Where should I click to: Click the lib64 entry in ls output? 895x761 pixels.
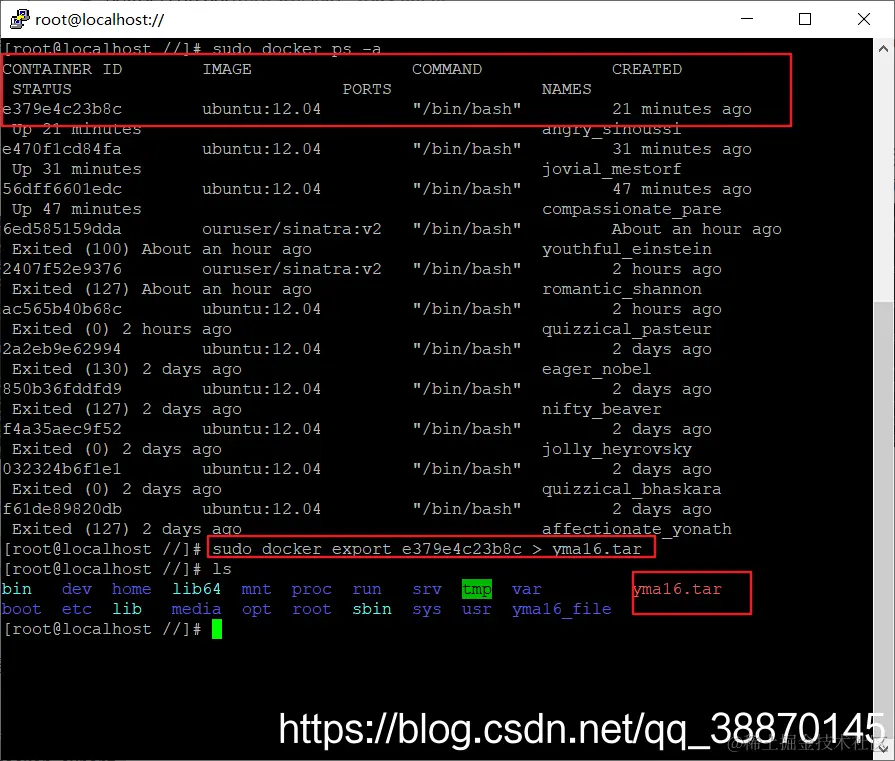click(x=196, y=589)
